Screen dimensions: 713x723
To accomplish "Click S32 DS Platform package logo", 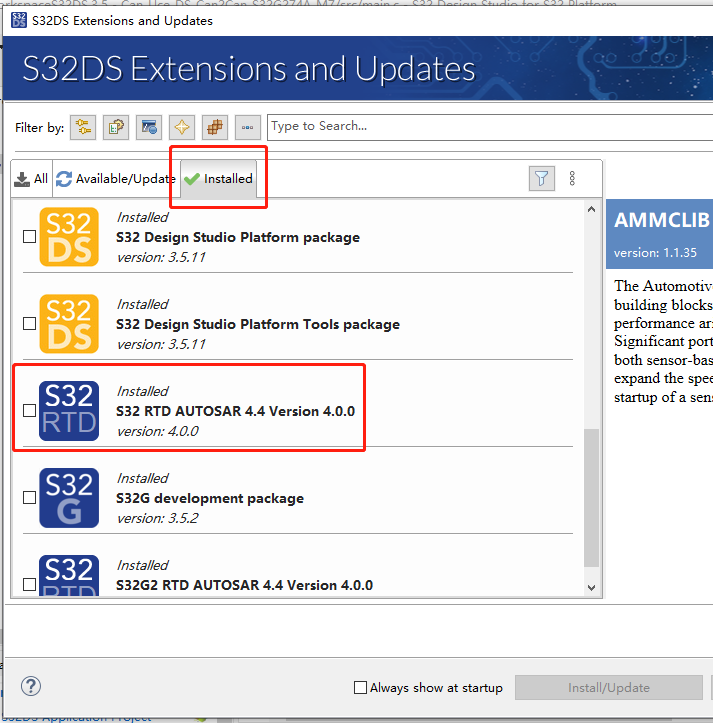I will pos(69,237).
